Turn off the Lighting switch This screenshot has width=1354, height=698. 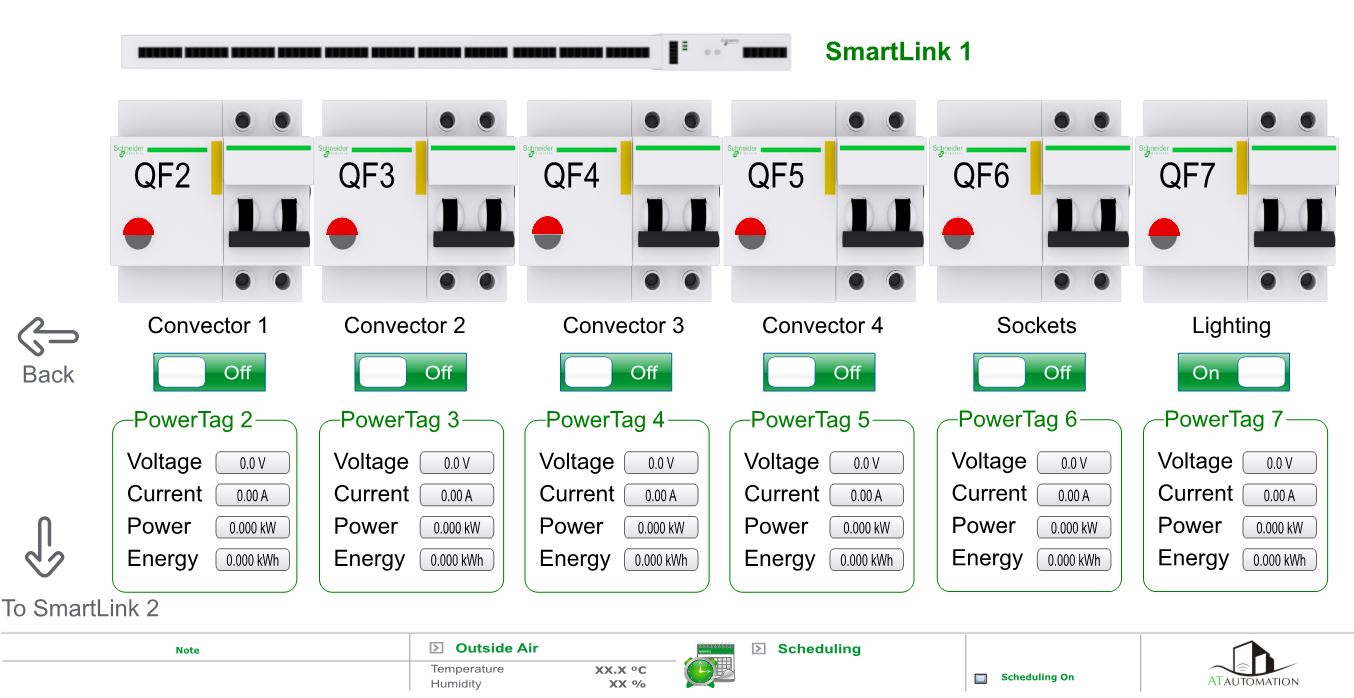click(1233, 373)
